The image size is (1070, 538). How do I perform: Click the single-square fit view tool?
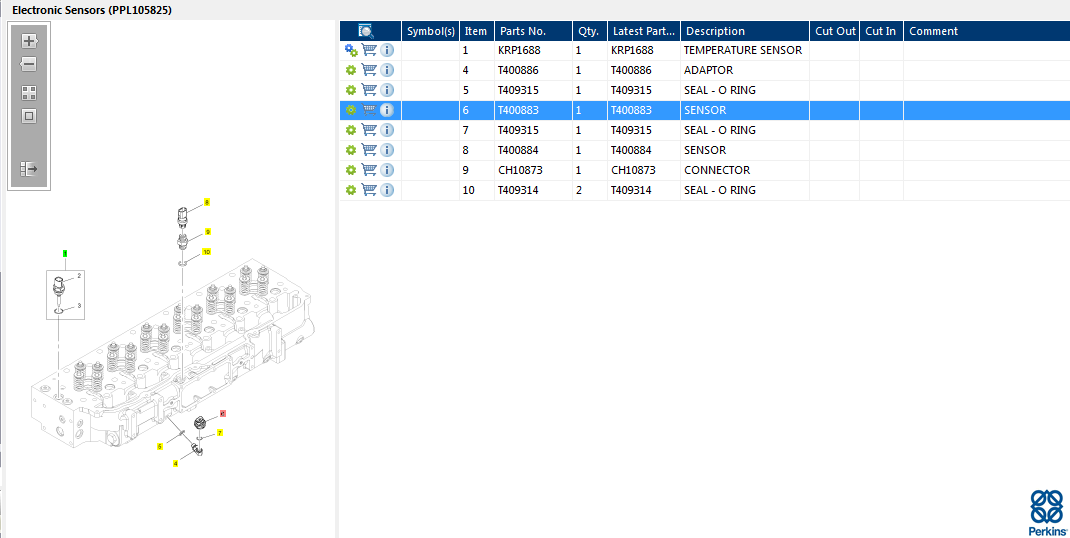click(x=29, y=116)
